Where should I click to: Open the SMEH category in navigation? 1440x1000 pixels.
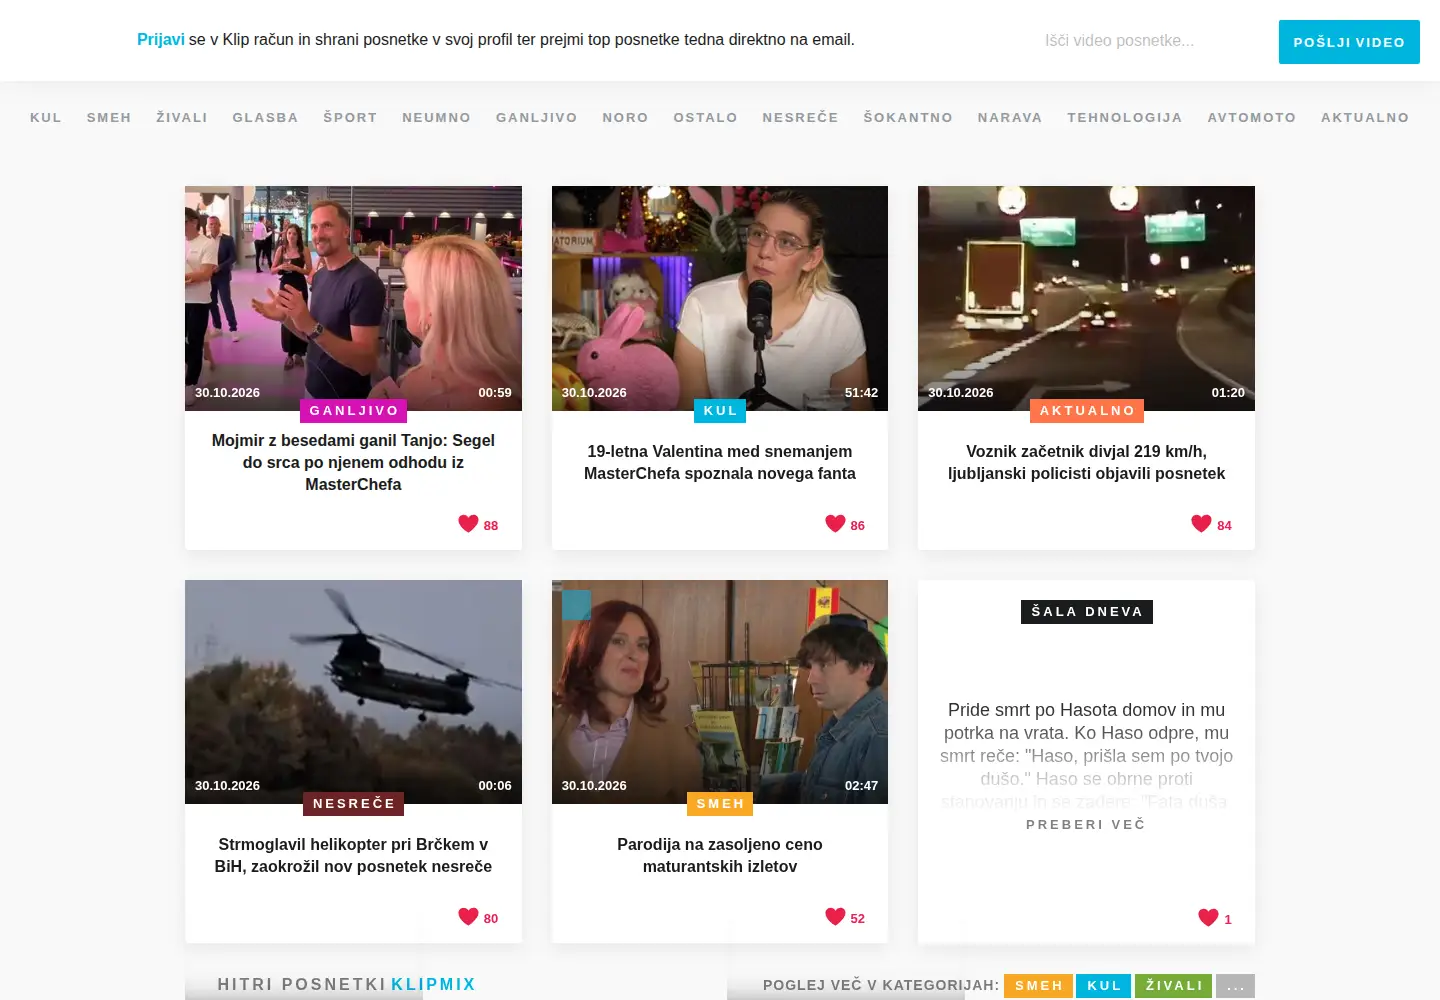point(109,117)
